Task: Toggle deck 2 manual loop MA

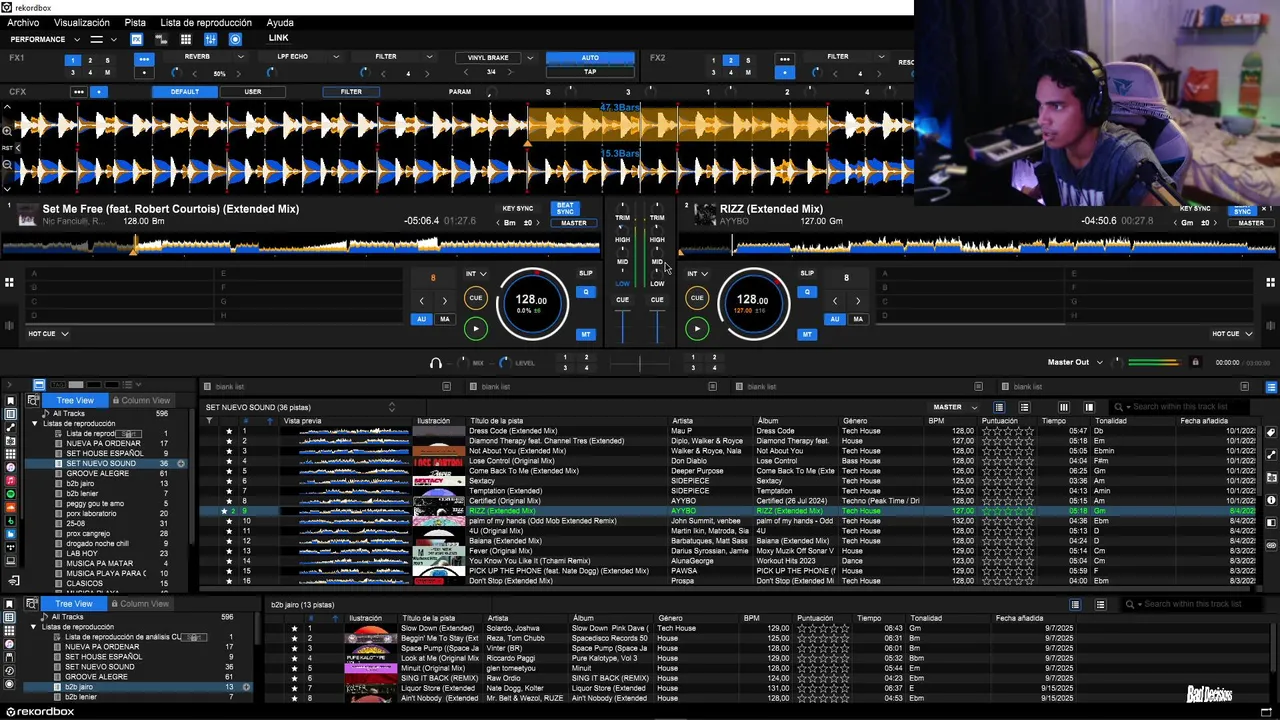Action: (858, 319)
